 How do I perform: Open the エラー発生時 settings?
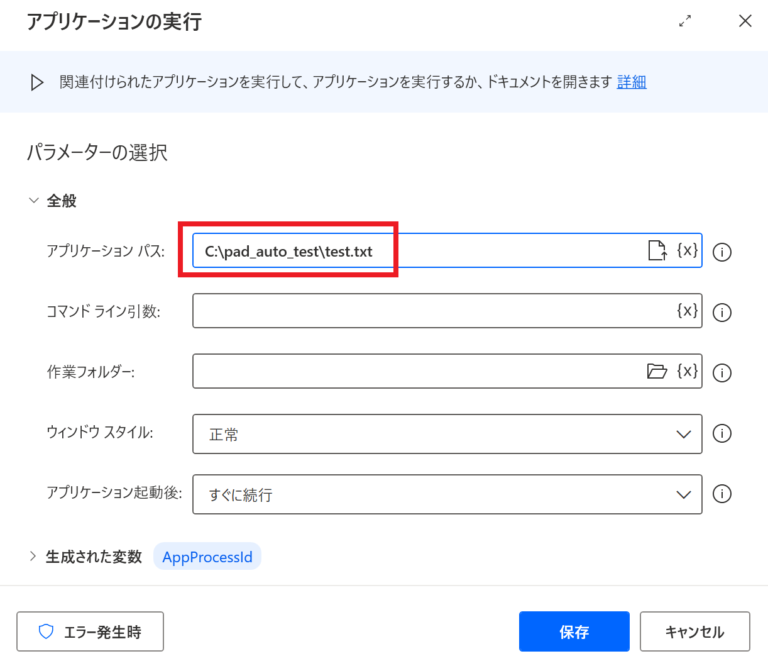tap(90, 631)
